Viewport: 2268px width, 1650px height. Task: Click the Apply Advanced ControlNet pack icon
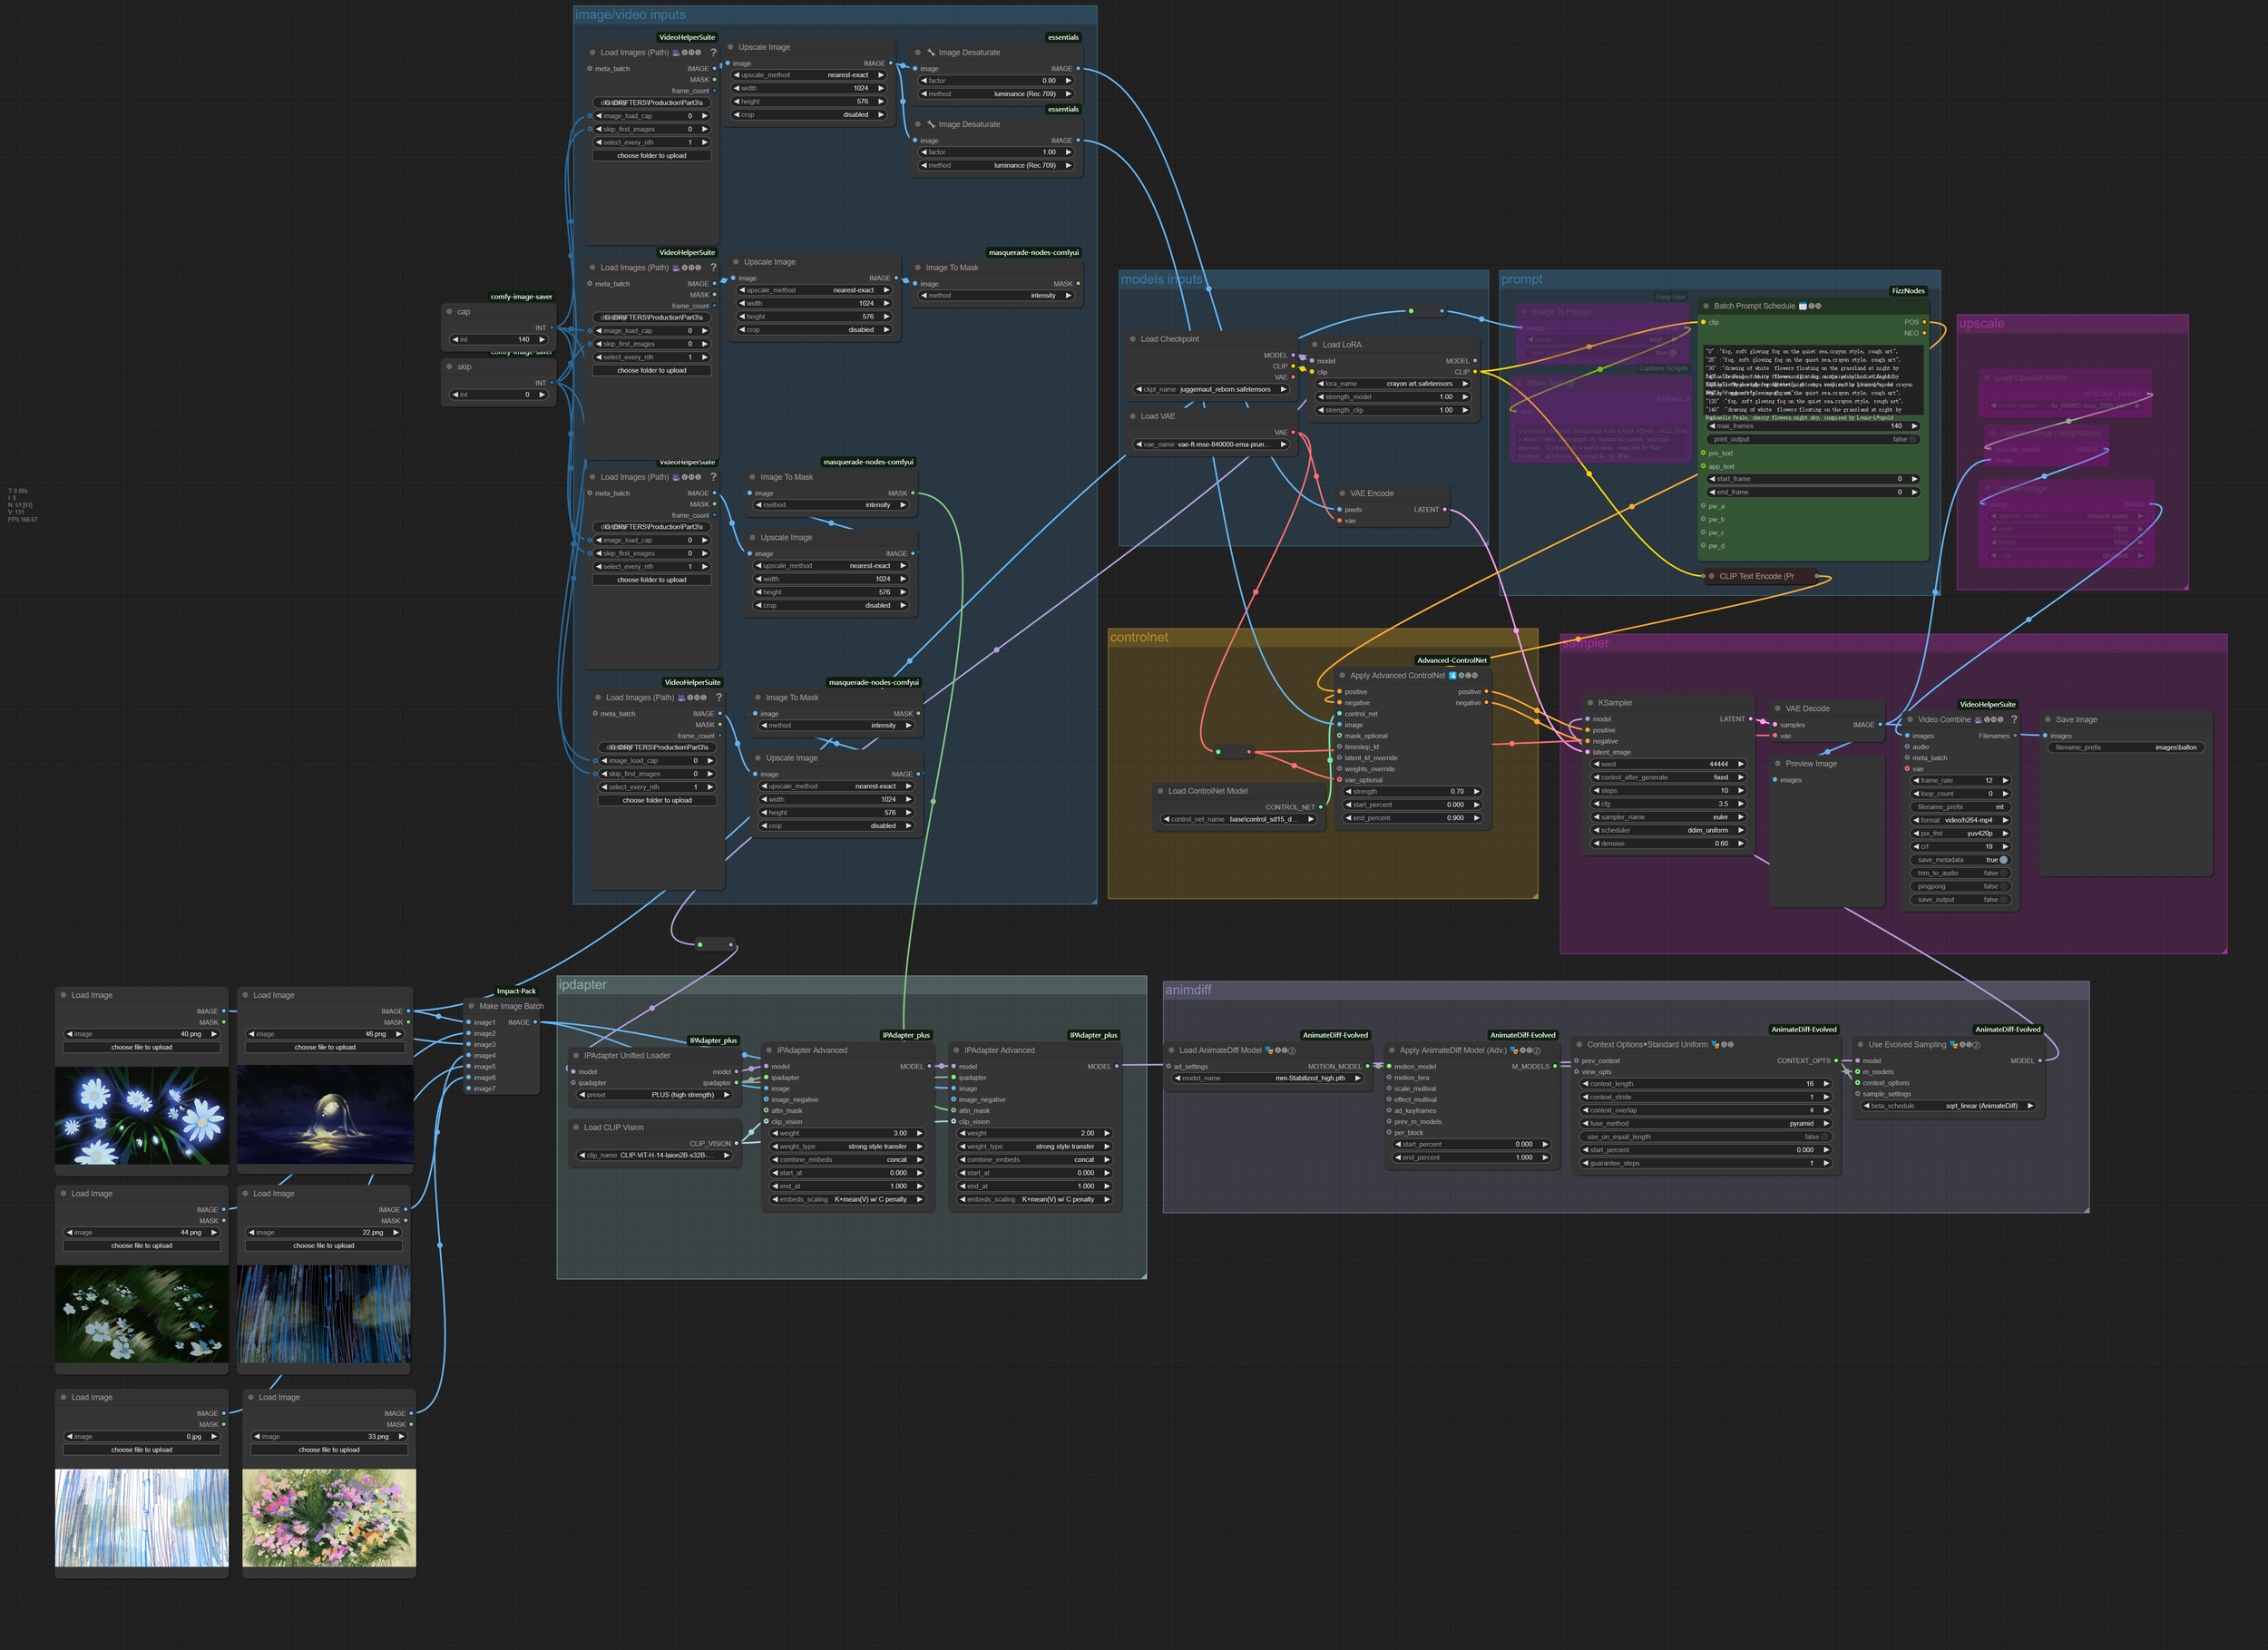1452,675
